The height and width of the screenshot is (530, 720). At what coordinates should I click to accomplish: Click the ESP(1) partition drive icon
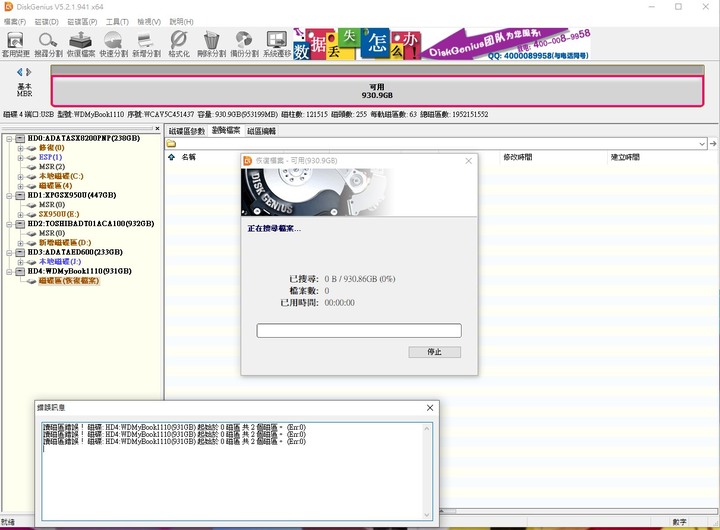(x=32, y=158)
